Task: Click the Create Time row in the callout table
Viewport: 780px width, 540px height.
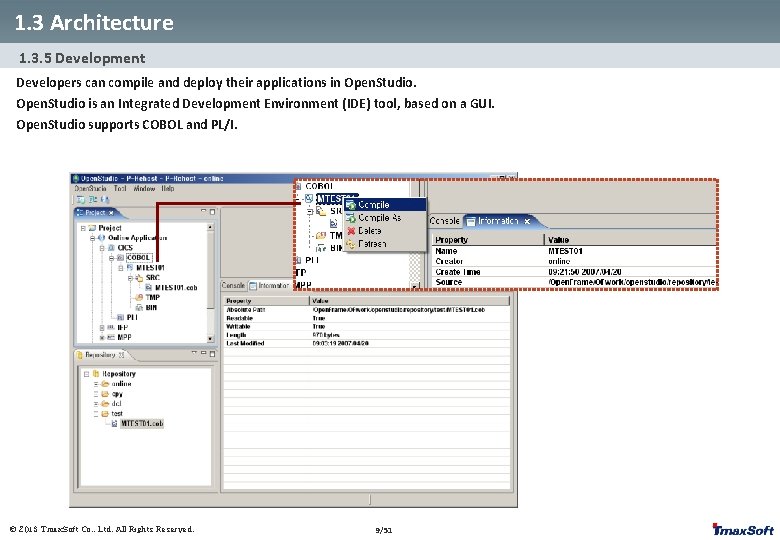Action: click(575, 271)
